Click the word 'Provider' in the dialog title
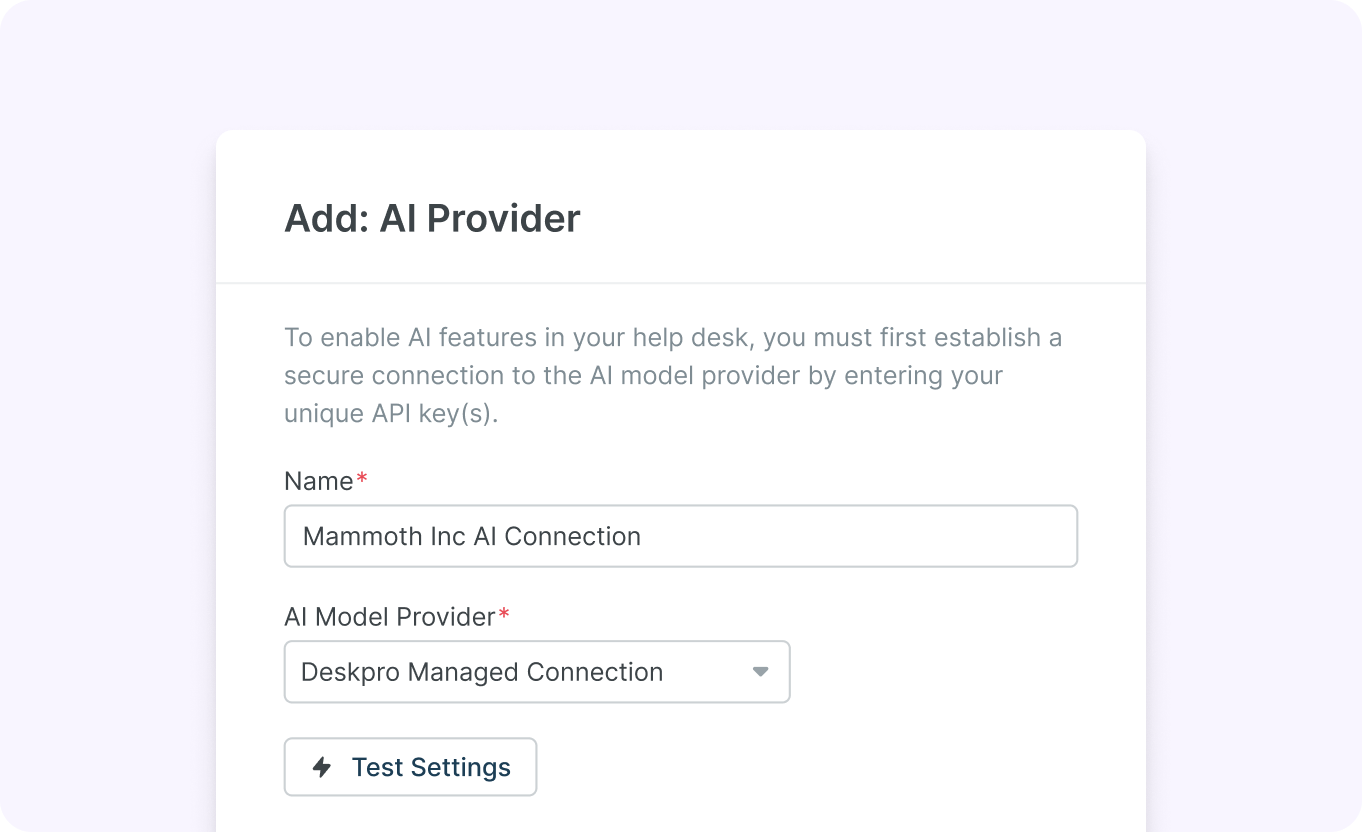Viewport: 1362px width, 832px height. [503, 218]
